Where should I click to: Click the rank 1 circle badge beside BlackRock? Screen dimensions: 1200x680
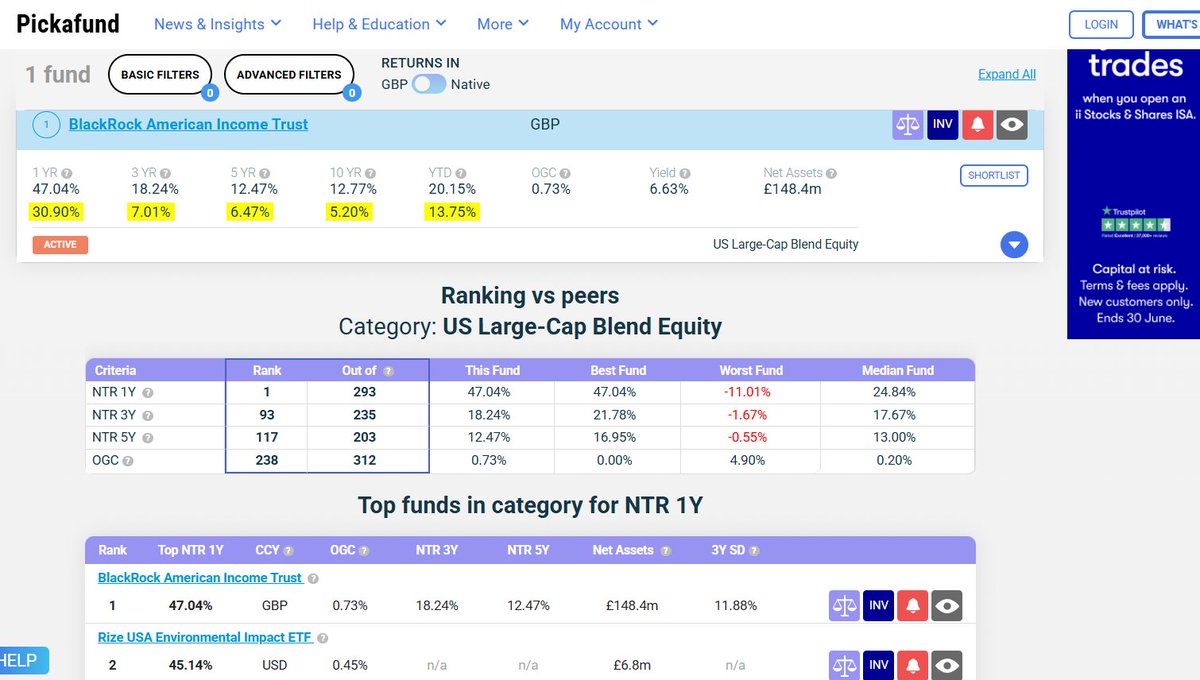click(46, 125)
